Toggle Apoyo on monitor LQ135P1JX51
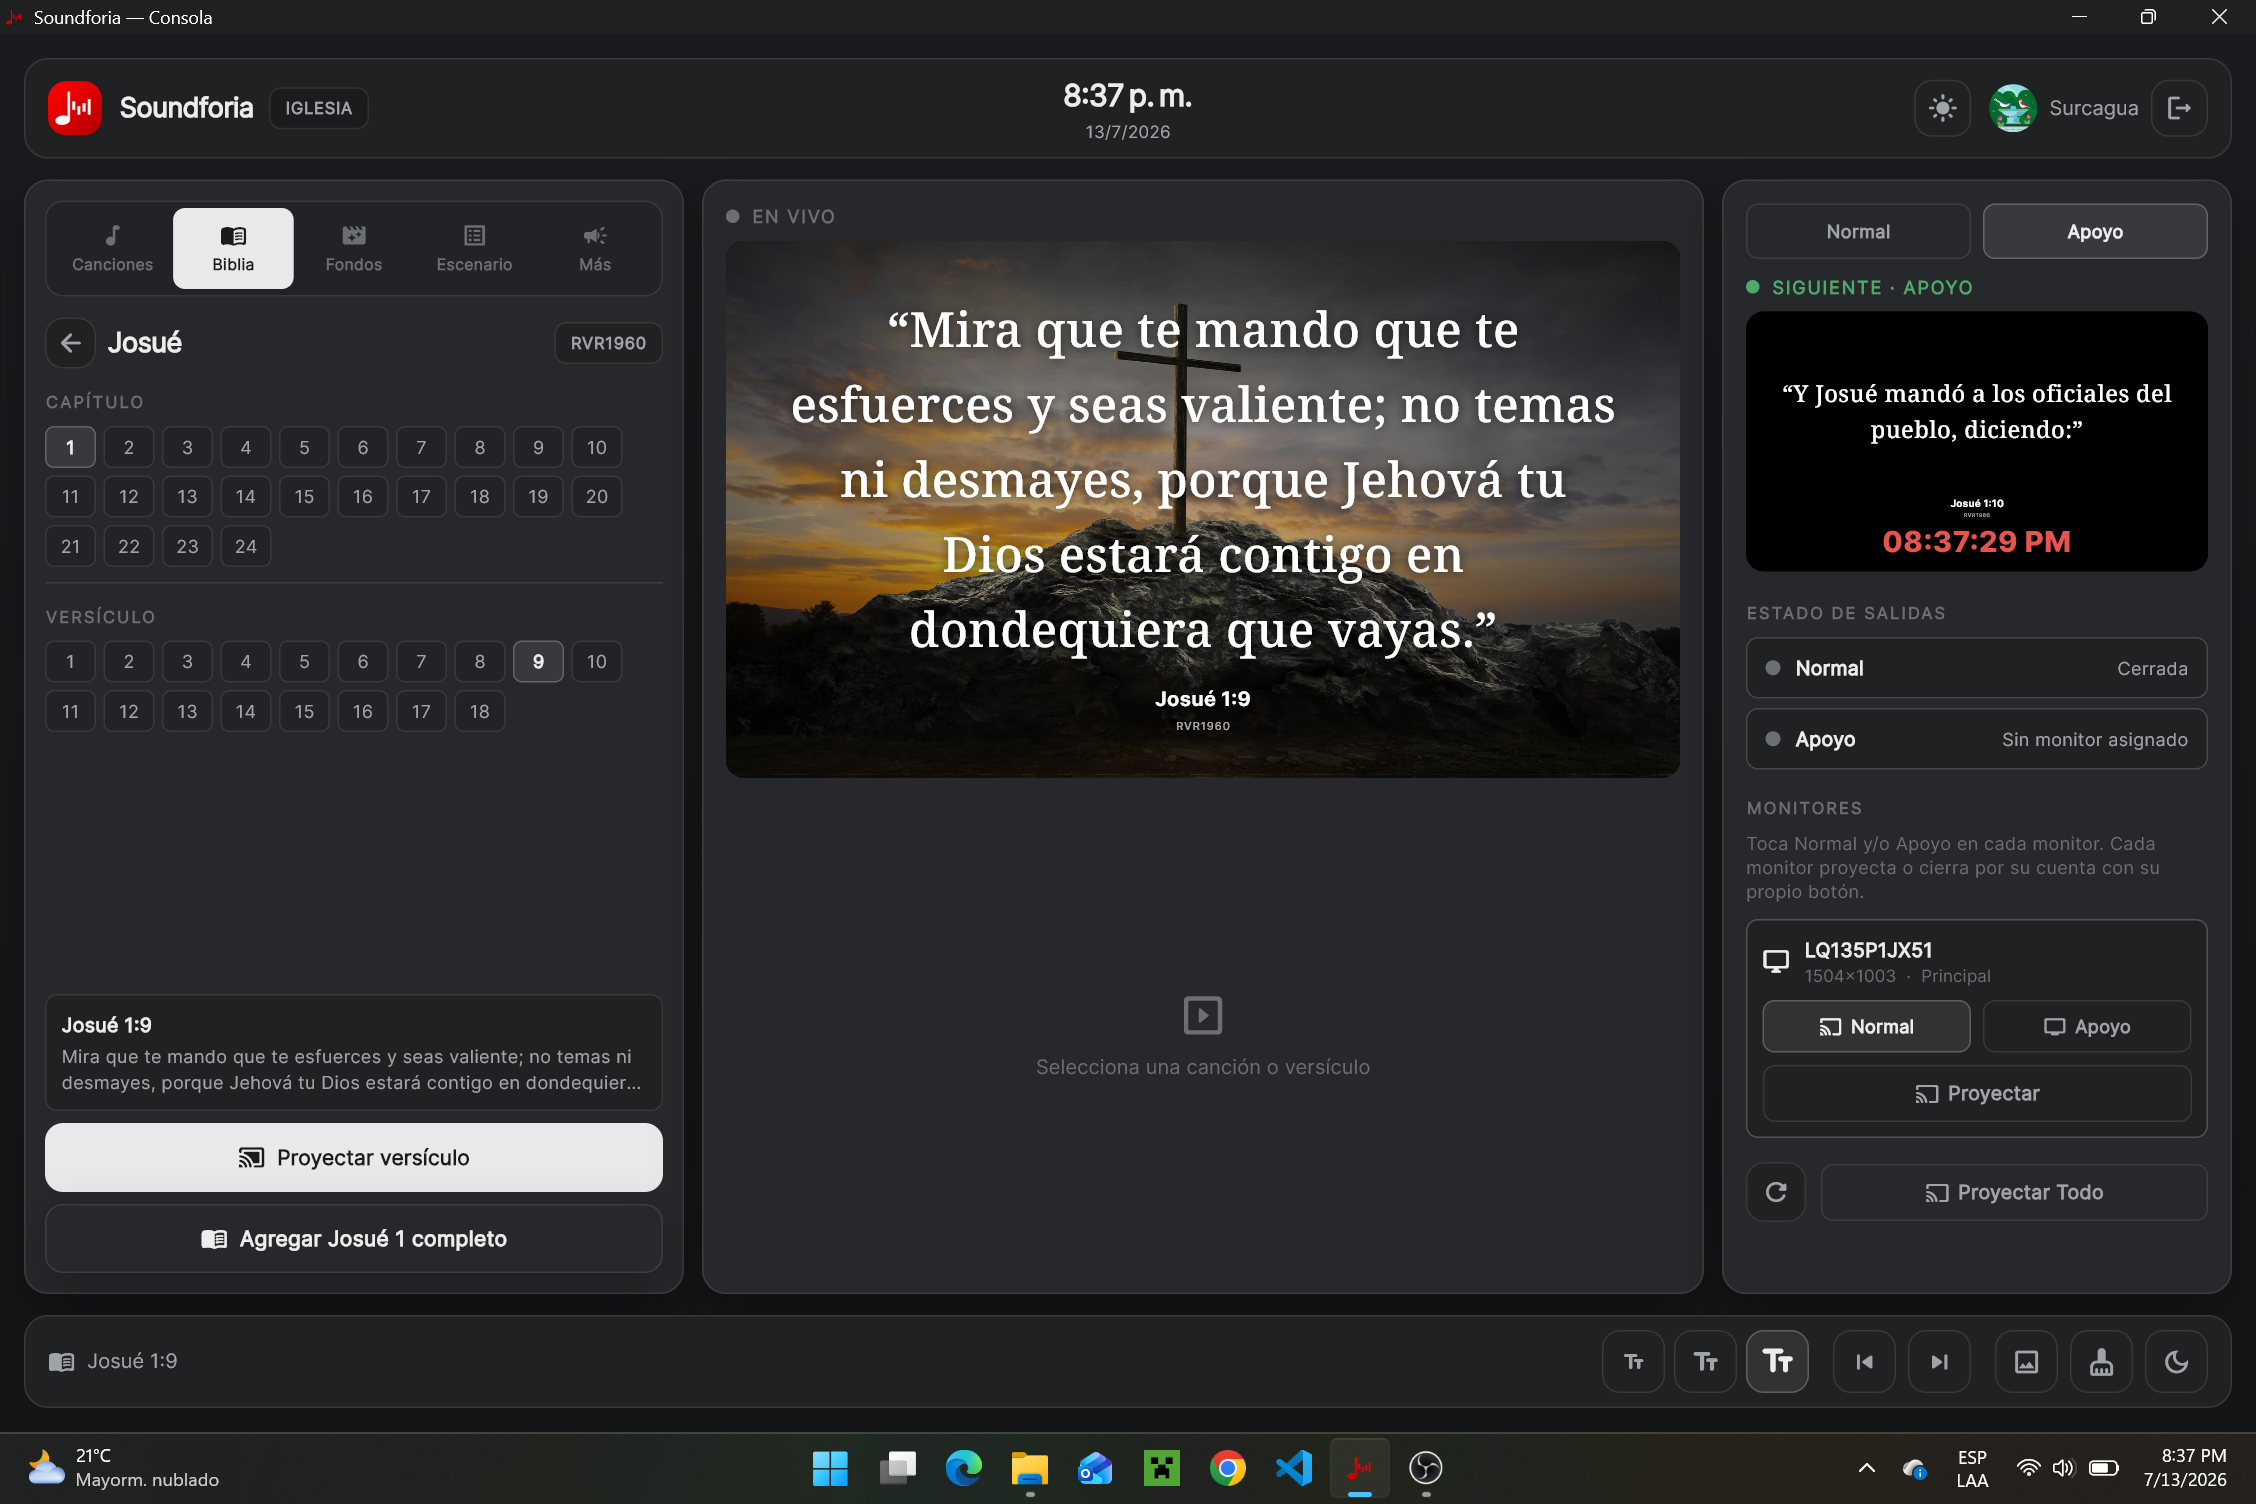The height and width of the screenshot is (1504, 2256). point(2087,1027)
